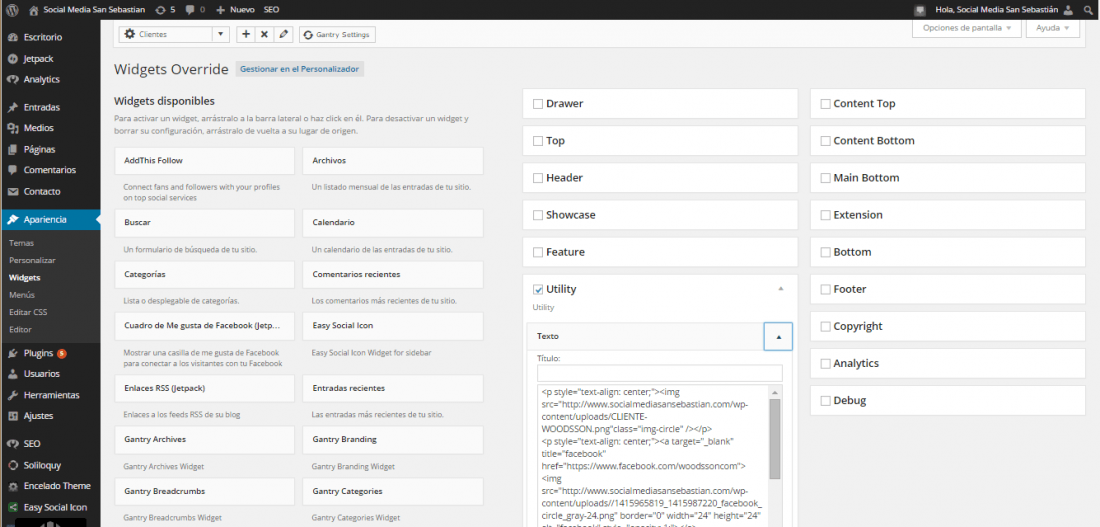Check the Footer widget area checkbox
The width and height of the screenshot is (1100, 527).
click(826, 289)
